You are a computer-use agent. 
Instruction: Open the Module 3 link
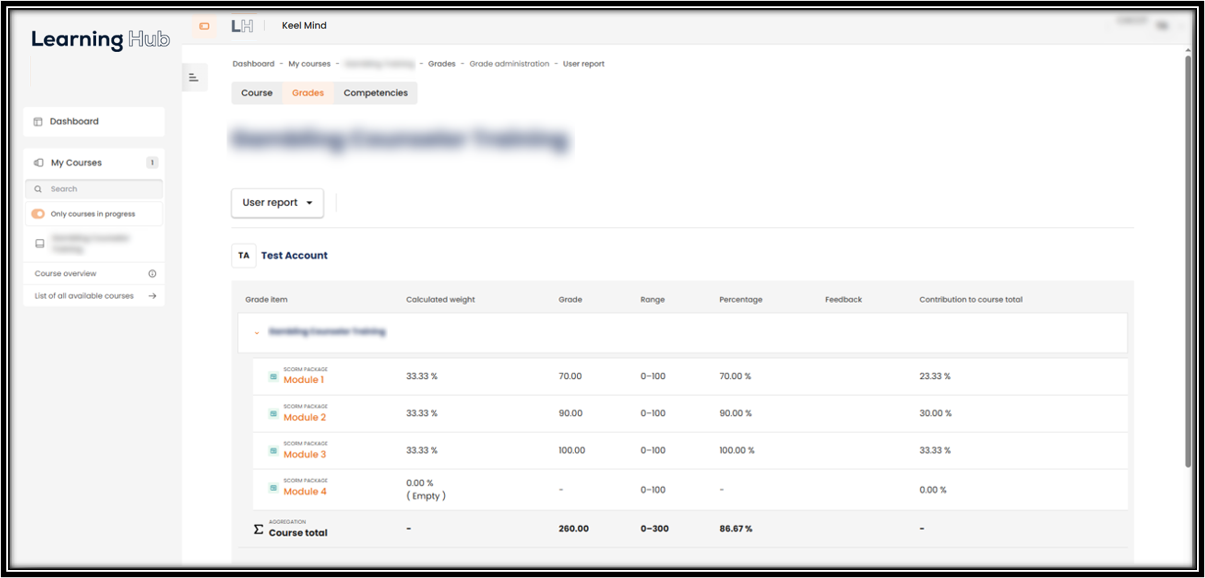pyautogui.click(x=305, y=455)
